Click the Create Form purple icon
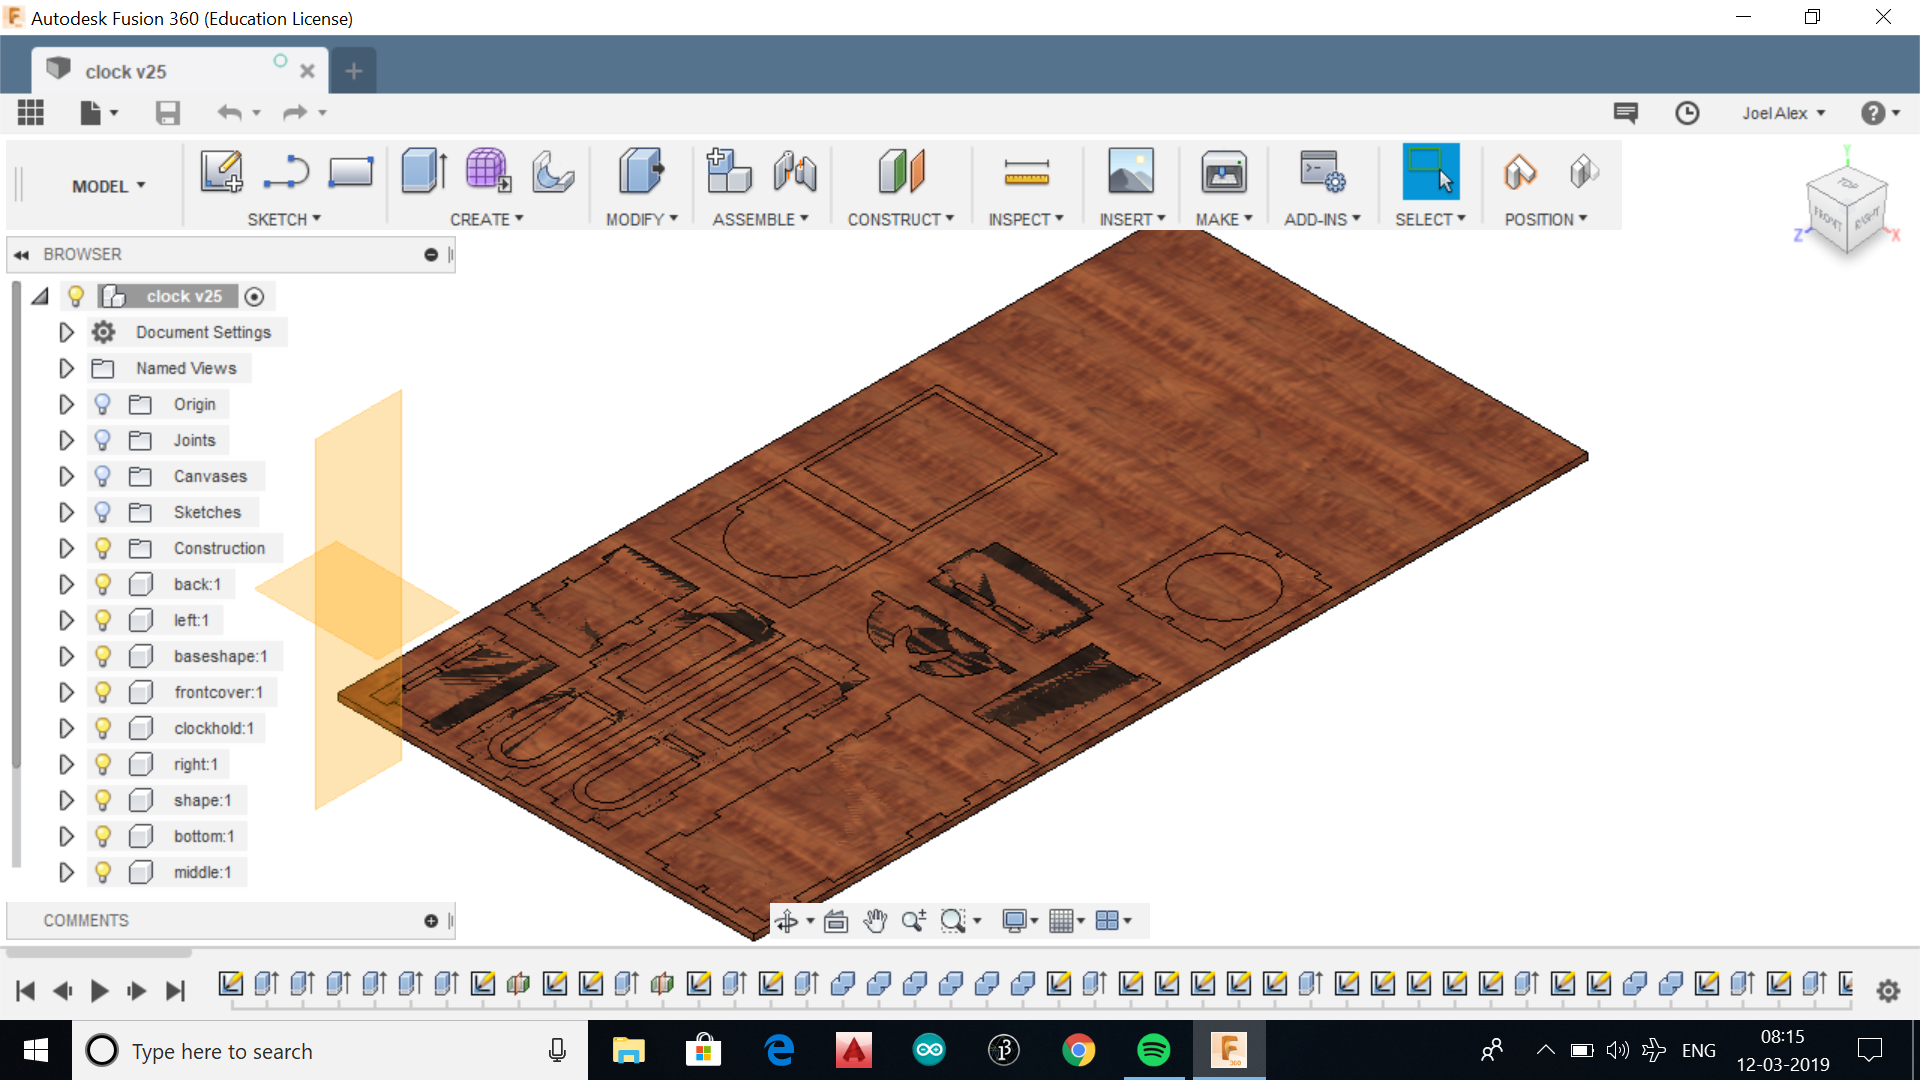 click(x=488, y=171)
